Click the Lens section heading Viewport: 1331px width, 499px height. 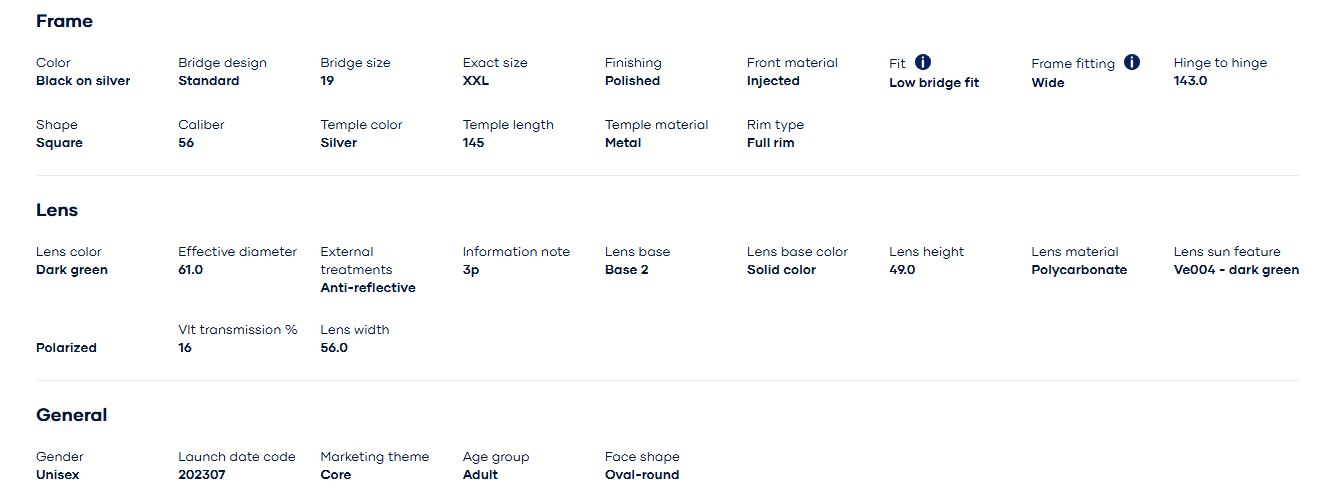tap(57, 210)
